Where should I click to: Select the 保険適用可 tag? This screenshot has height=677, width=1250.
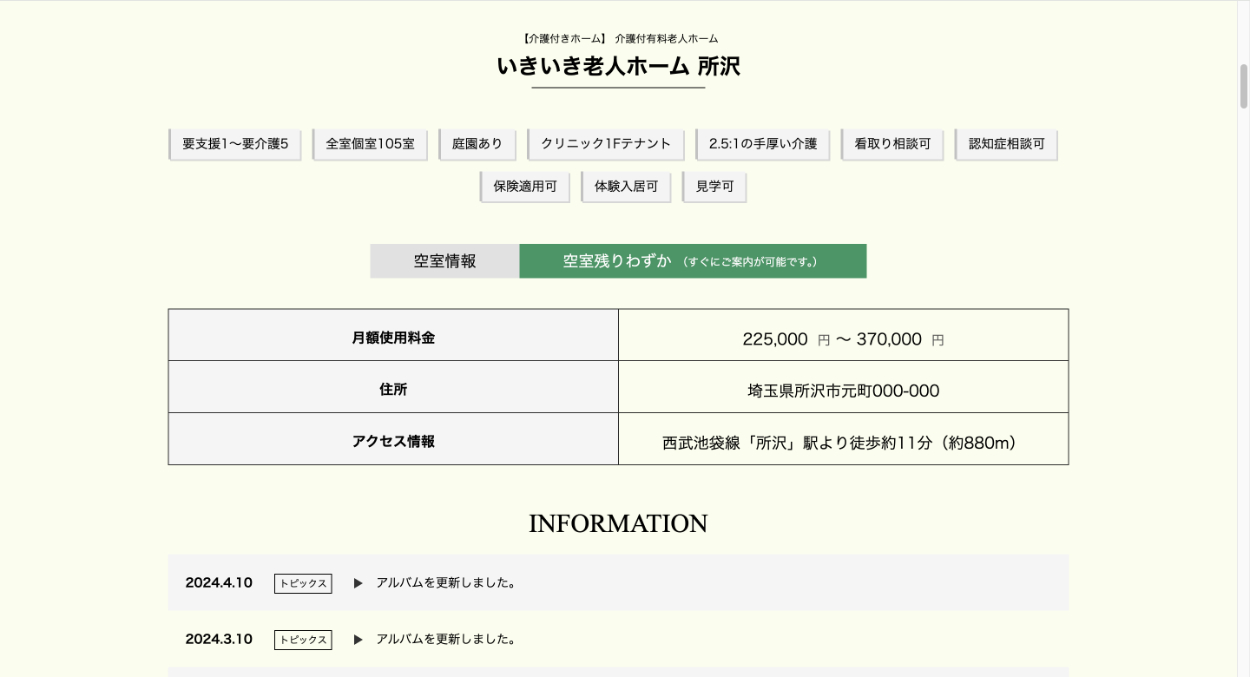525,187
